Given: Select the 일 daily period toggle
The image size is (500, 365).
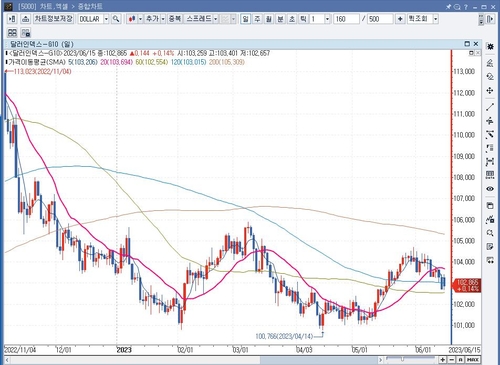Looking at the screenshot, I should (x=246, y=19).
